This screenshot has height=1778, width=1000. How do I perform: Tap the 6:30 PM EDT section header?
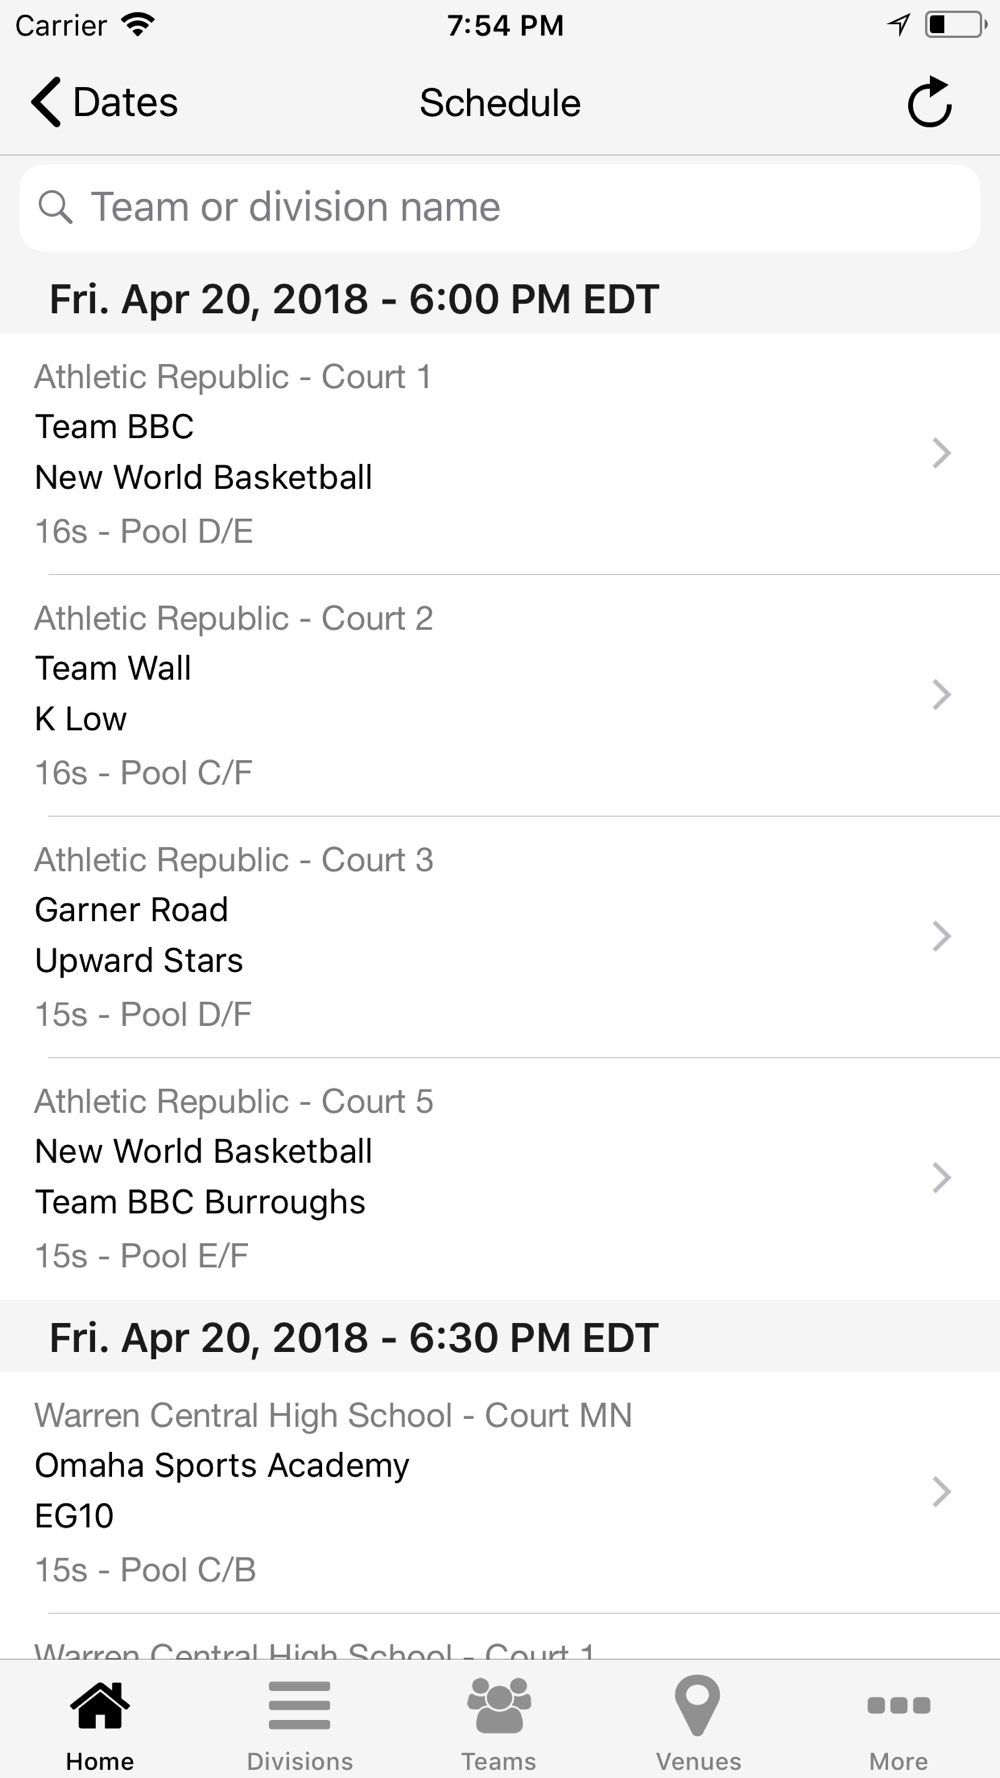tap(500, 1337)
